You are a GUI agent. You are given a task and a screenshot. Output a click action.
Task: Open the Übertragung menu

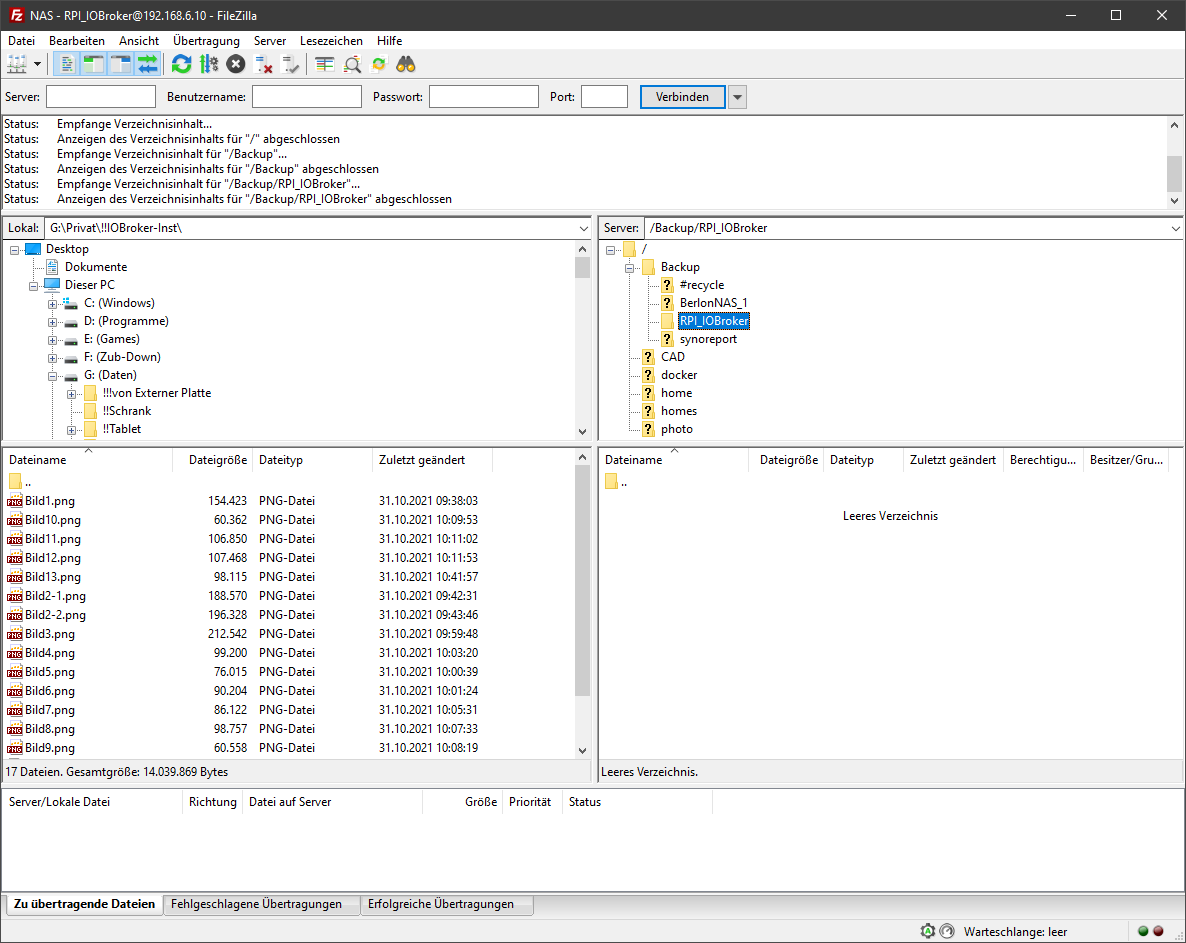[x=206, y=41]
